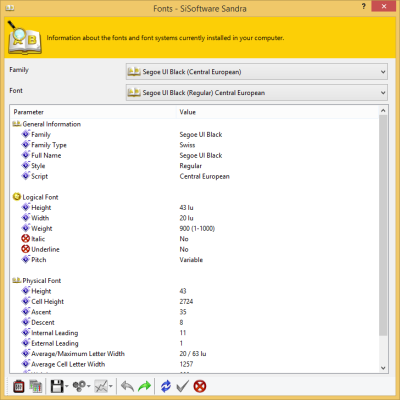The image size is (400, 400).
Task: Click the gears options toolbar icon
Action: click(x=79, y=386)
